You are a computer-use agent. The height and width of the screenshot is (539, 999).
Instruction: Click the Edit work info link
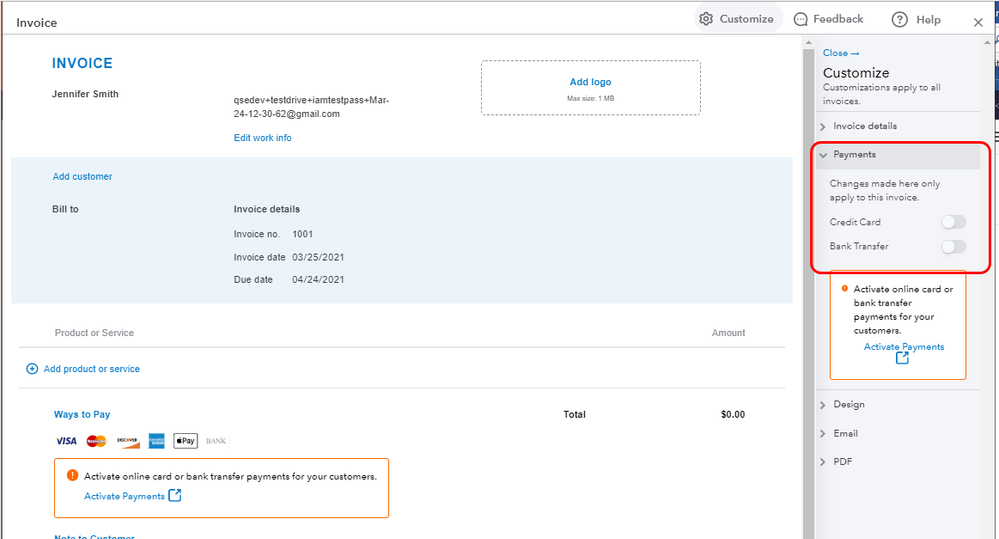pyautogui.click(x=262, y=138)
